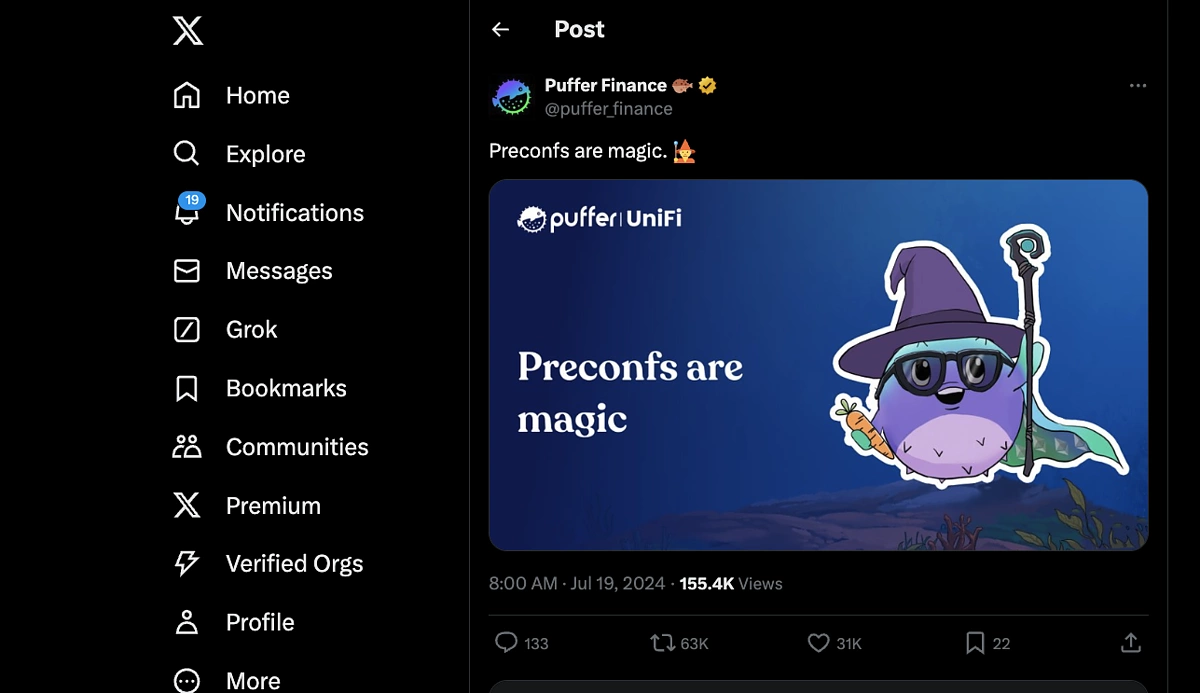
Task: Open the Home menu item
Action: pos(232,96)
